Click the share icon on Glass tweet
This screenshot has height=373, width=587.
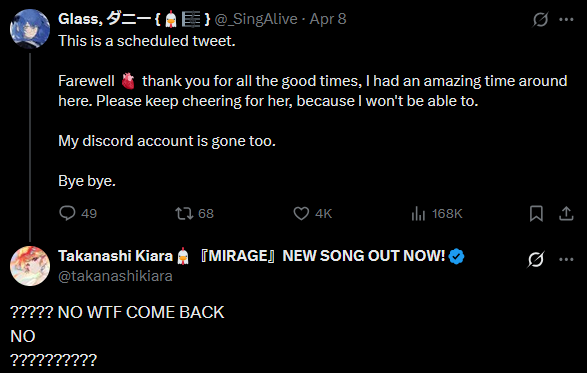coord(566,213)
